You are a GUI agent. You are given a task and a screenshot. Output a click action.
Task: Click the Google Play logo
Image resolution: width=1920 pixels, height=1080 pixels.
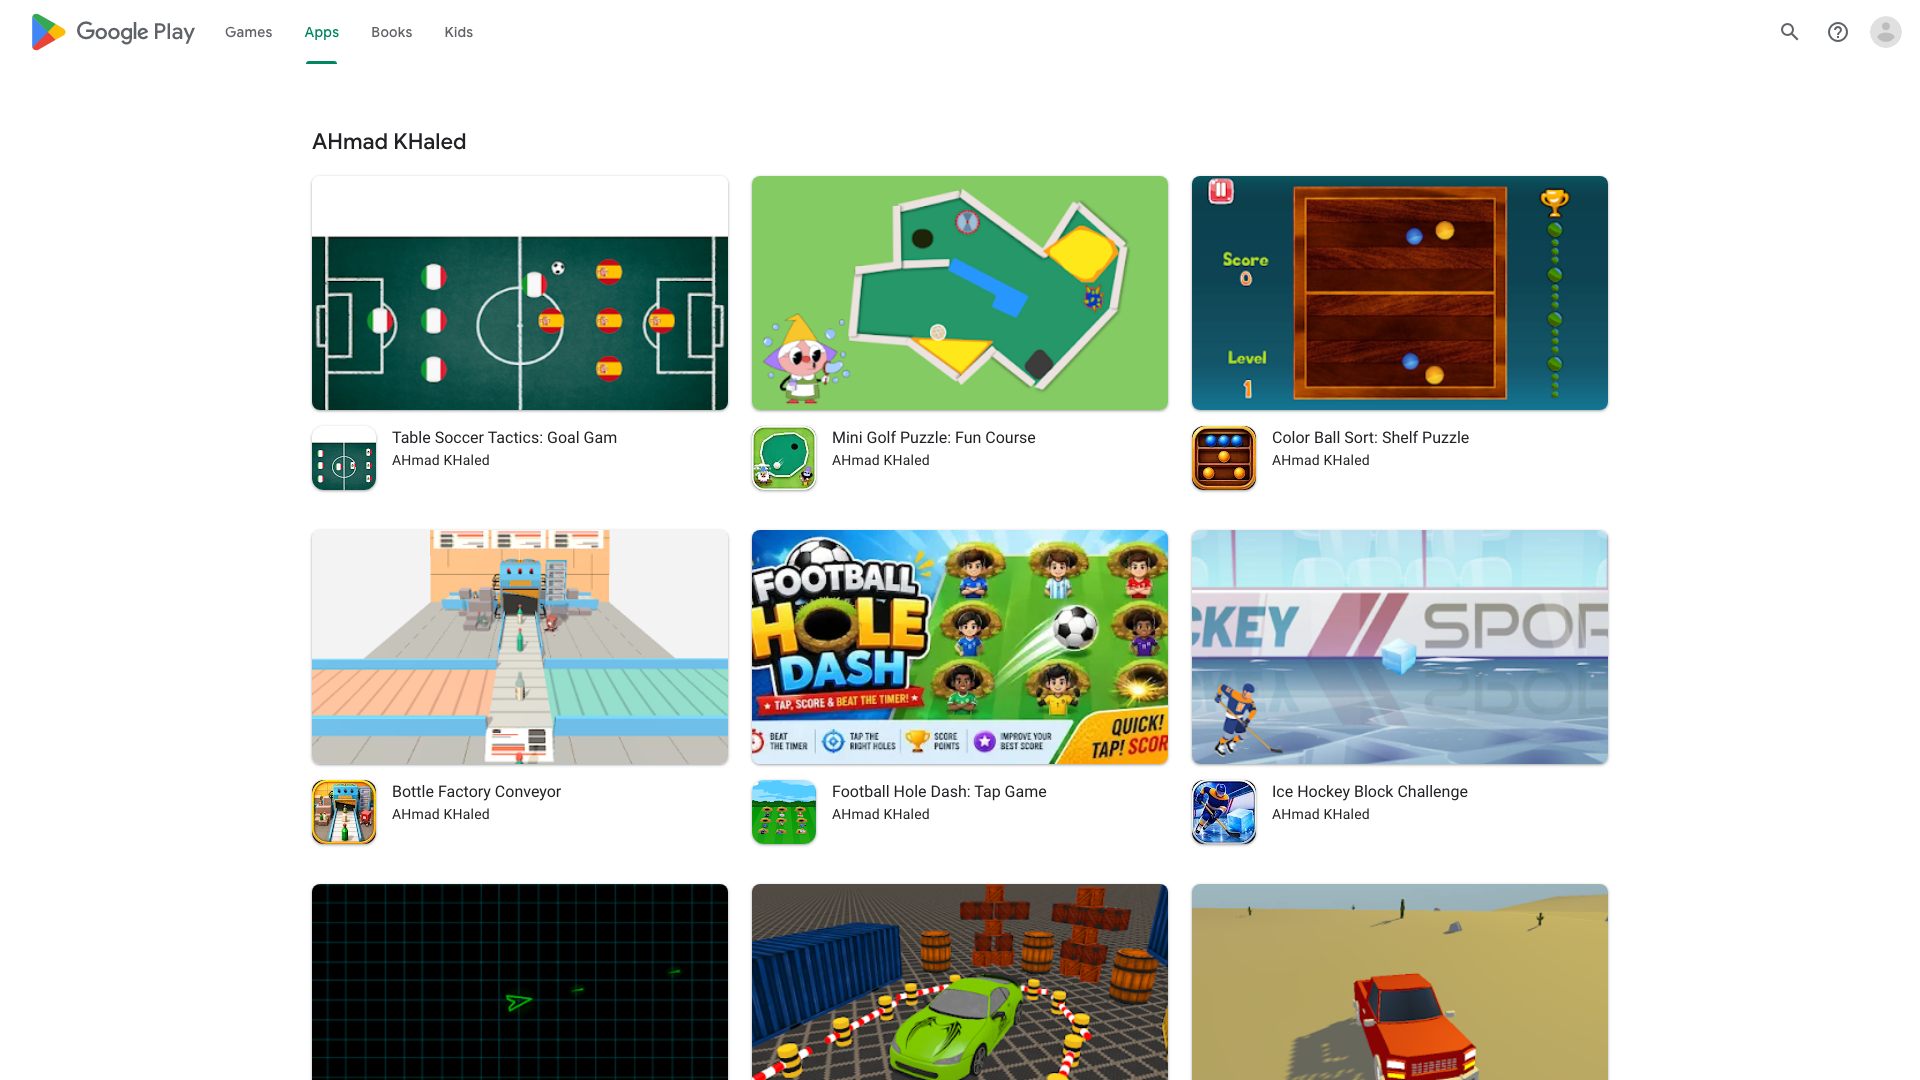[x=112, y=32]
